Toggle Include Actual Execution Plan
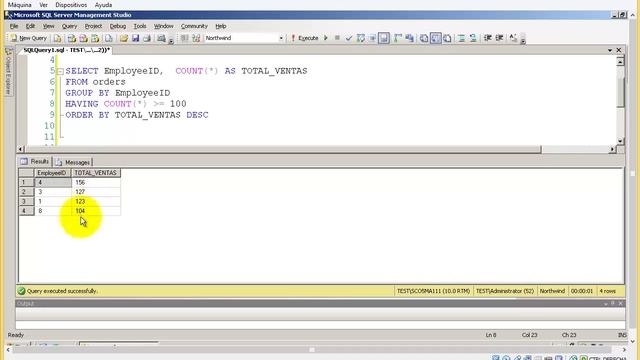 click(398, 38)
